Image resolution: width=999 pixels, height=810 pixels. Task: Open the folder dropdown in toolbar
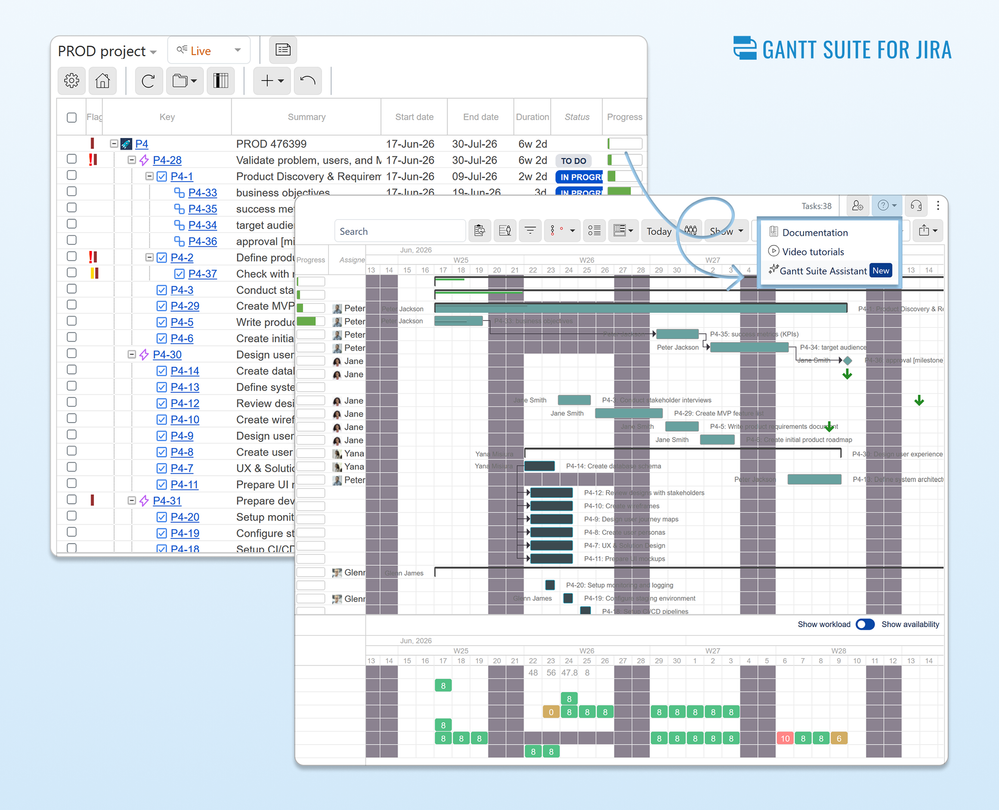[185, 81]
